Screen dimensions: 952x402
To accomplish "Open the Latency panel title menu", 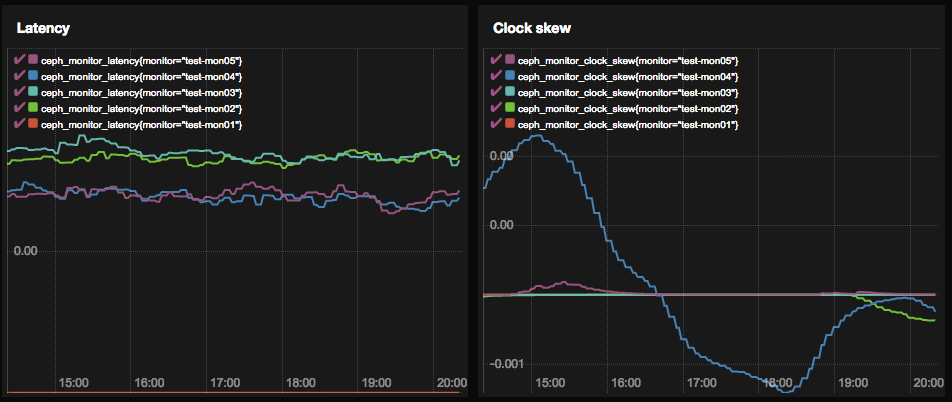I will (x=43, y=28).
